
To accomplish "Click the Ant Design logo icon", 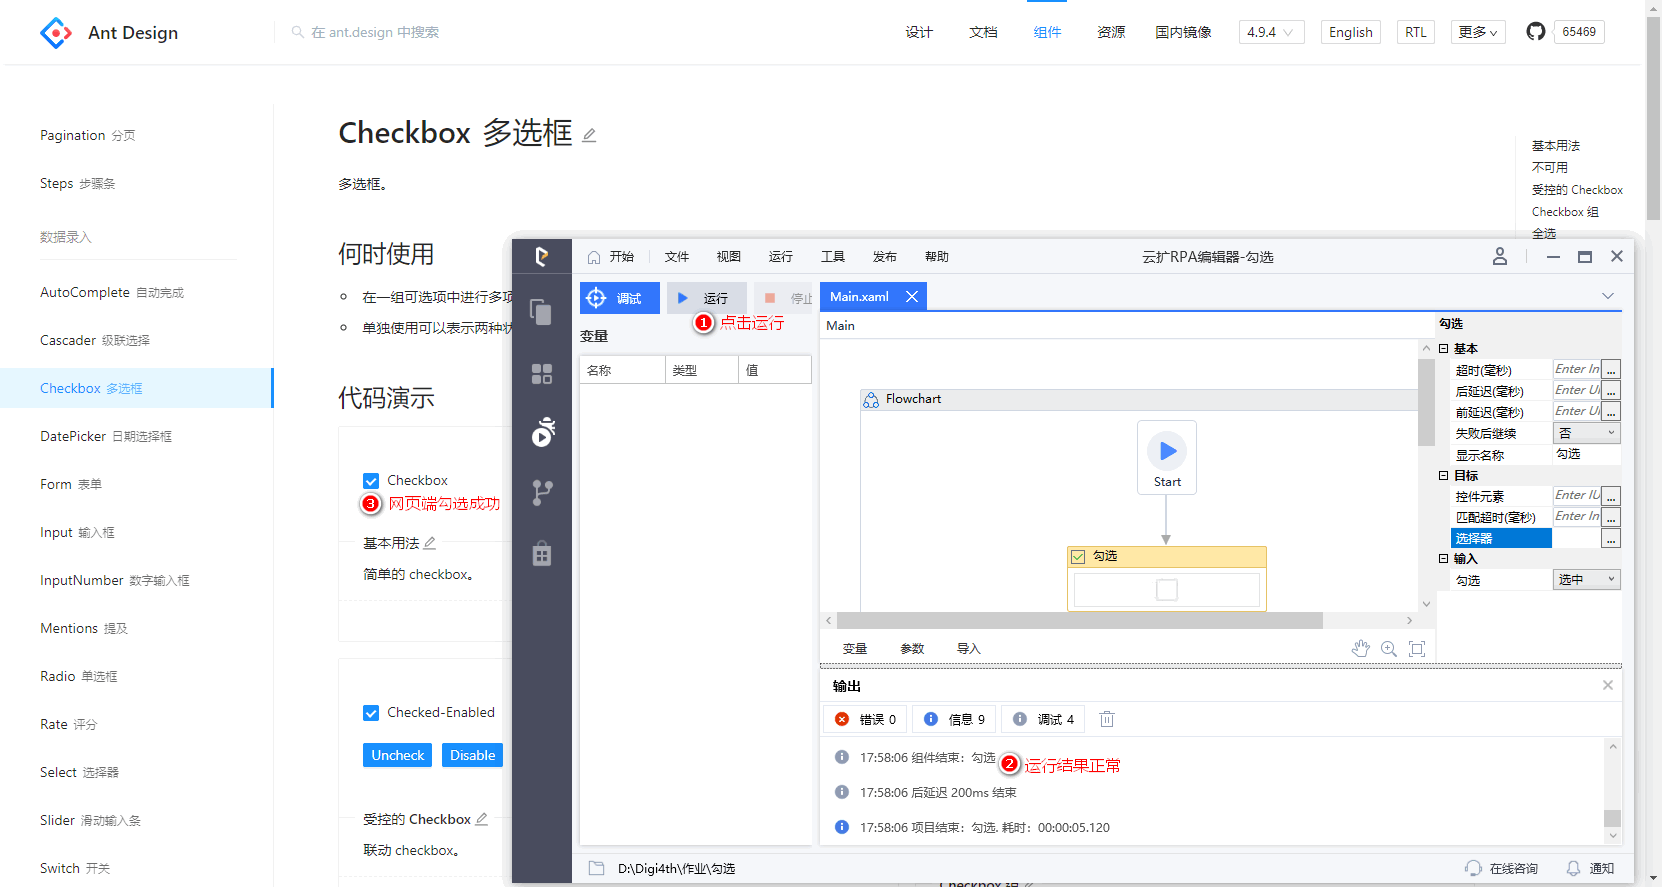I will (x=56, y=33).
